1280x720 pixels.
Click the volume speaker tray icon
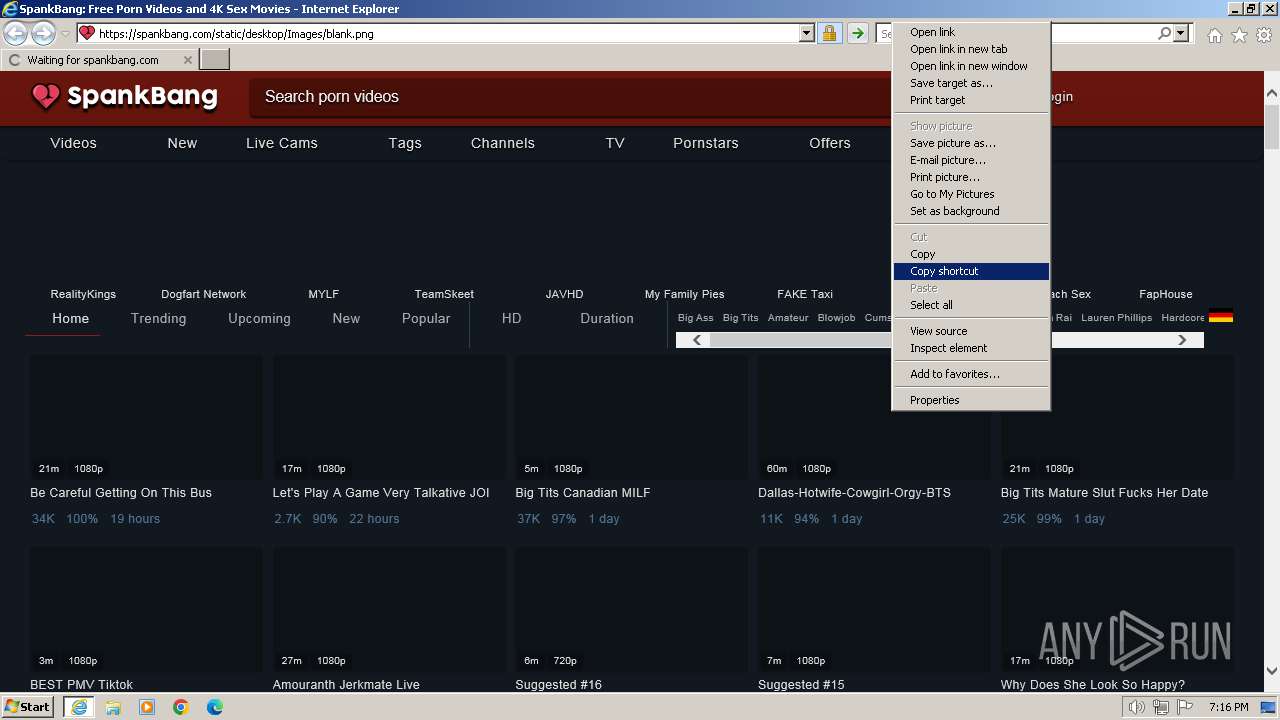click(x=1137, y=707)
